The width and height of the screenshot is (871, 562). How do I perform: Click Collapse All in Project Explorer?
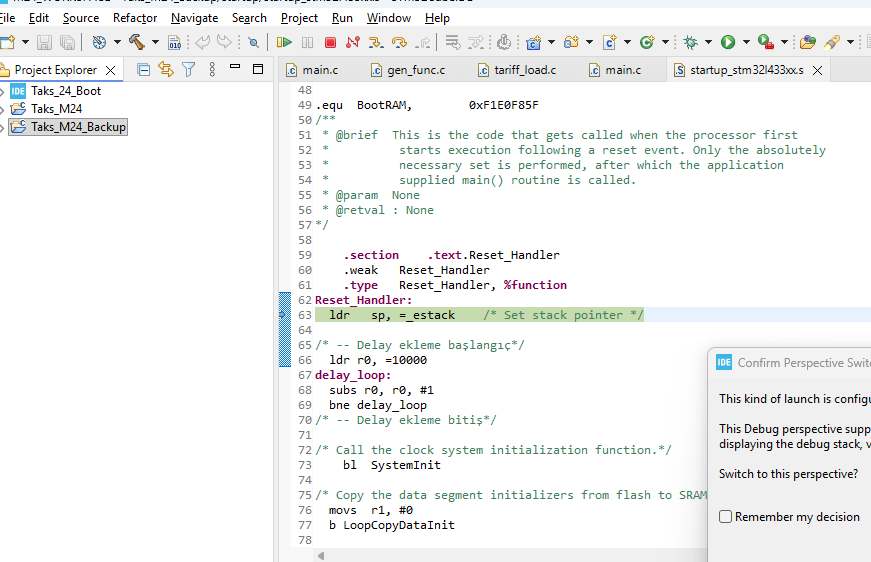(143, 70)
